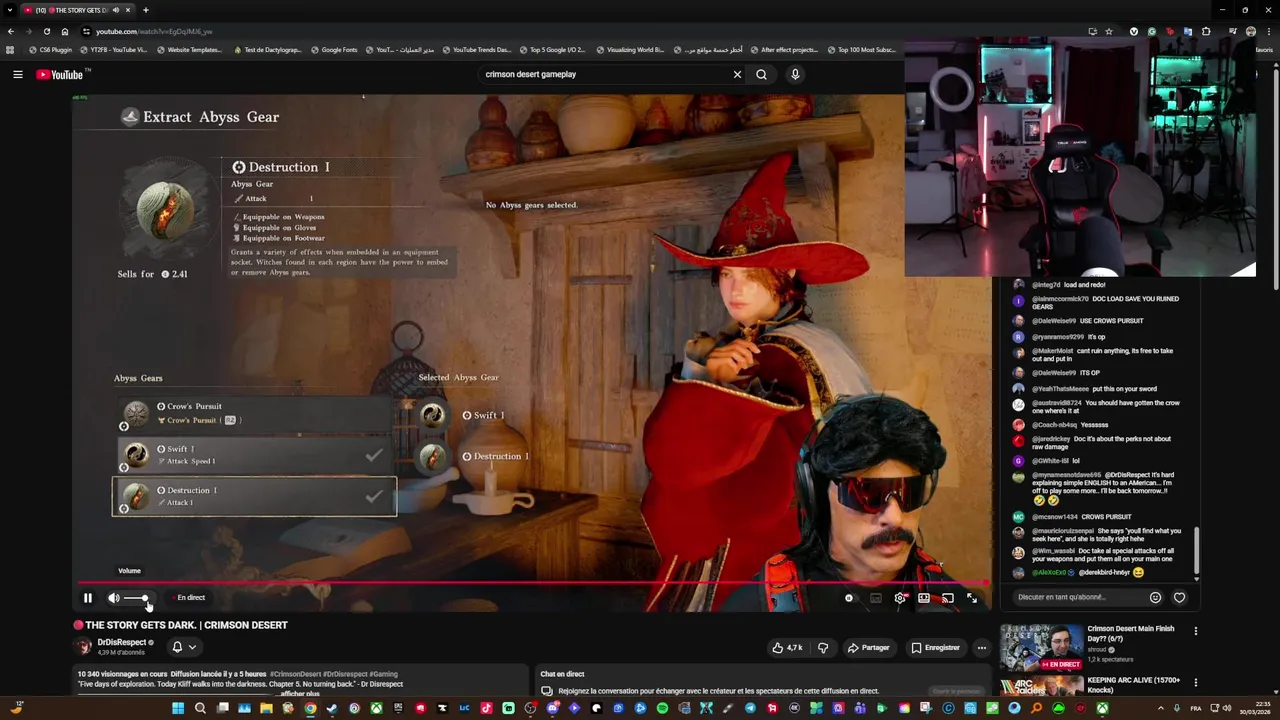Open 'YouTube Trends Das...' bookmark
The image size is (1280, 720).
476,49
